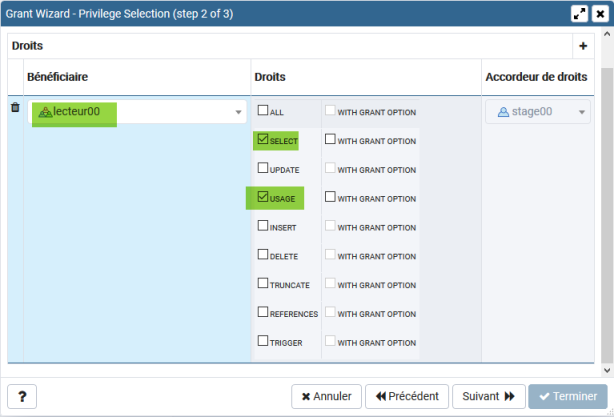614x417 pixels.
Task: Check the UPDATE privilege checkbox
Action: pyautogui.click(x=263, y=169)
